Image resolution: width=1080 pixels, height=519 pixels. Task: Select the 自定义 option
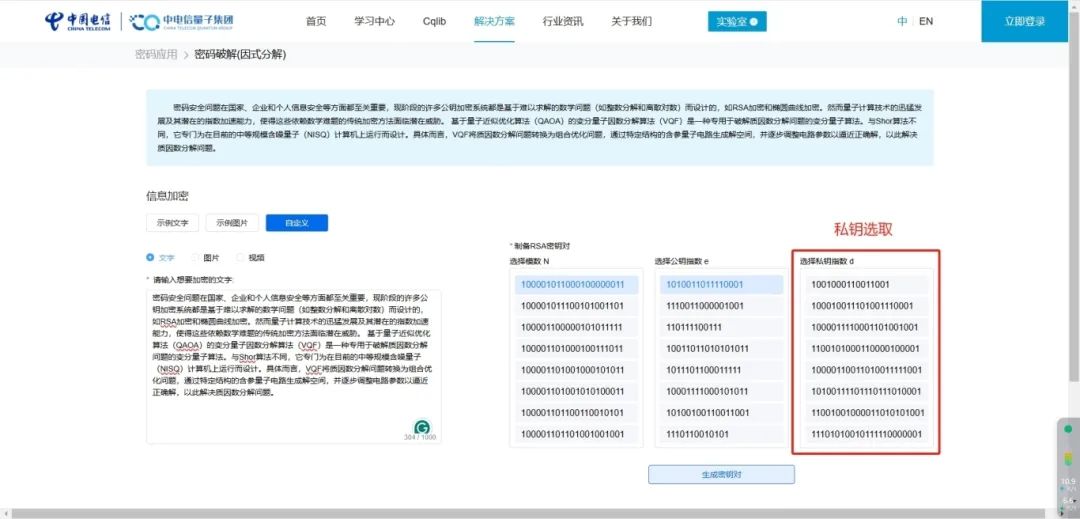point(297,223)
